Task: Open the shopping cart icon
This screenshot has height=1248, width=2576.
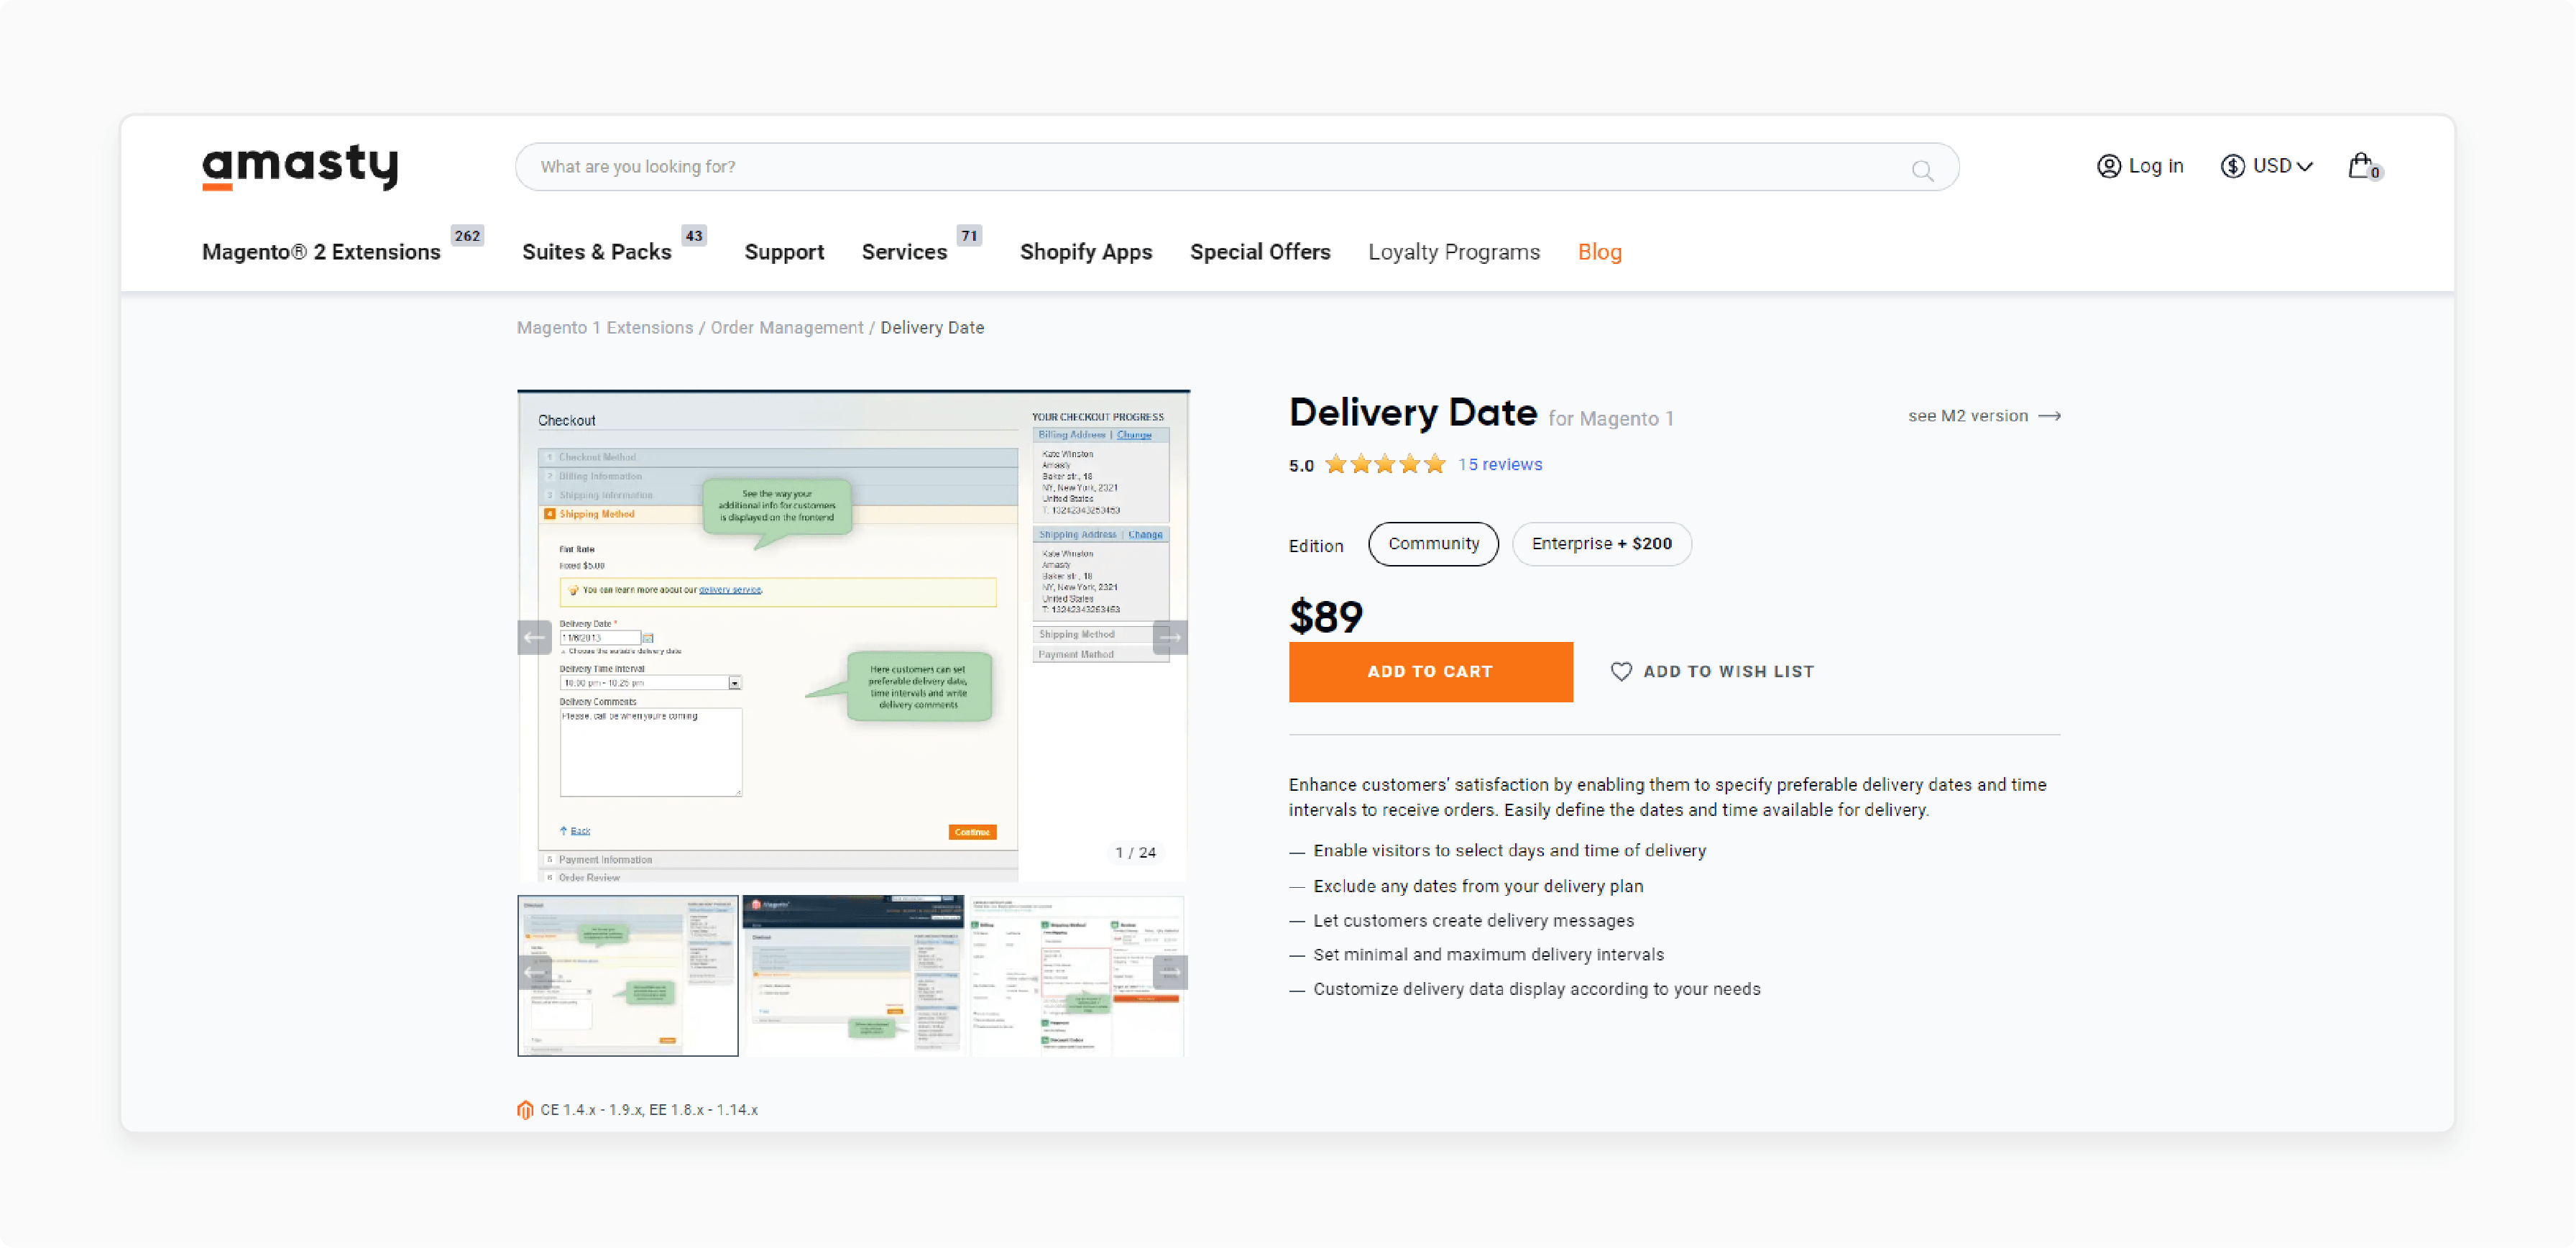Action: (2364, 166)
